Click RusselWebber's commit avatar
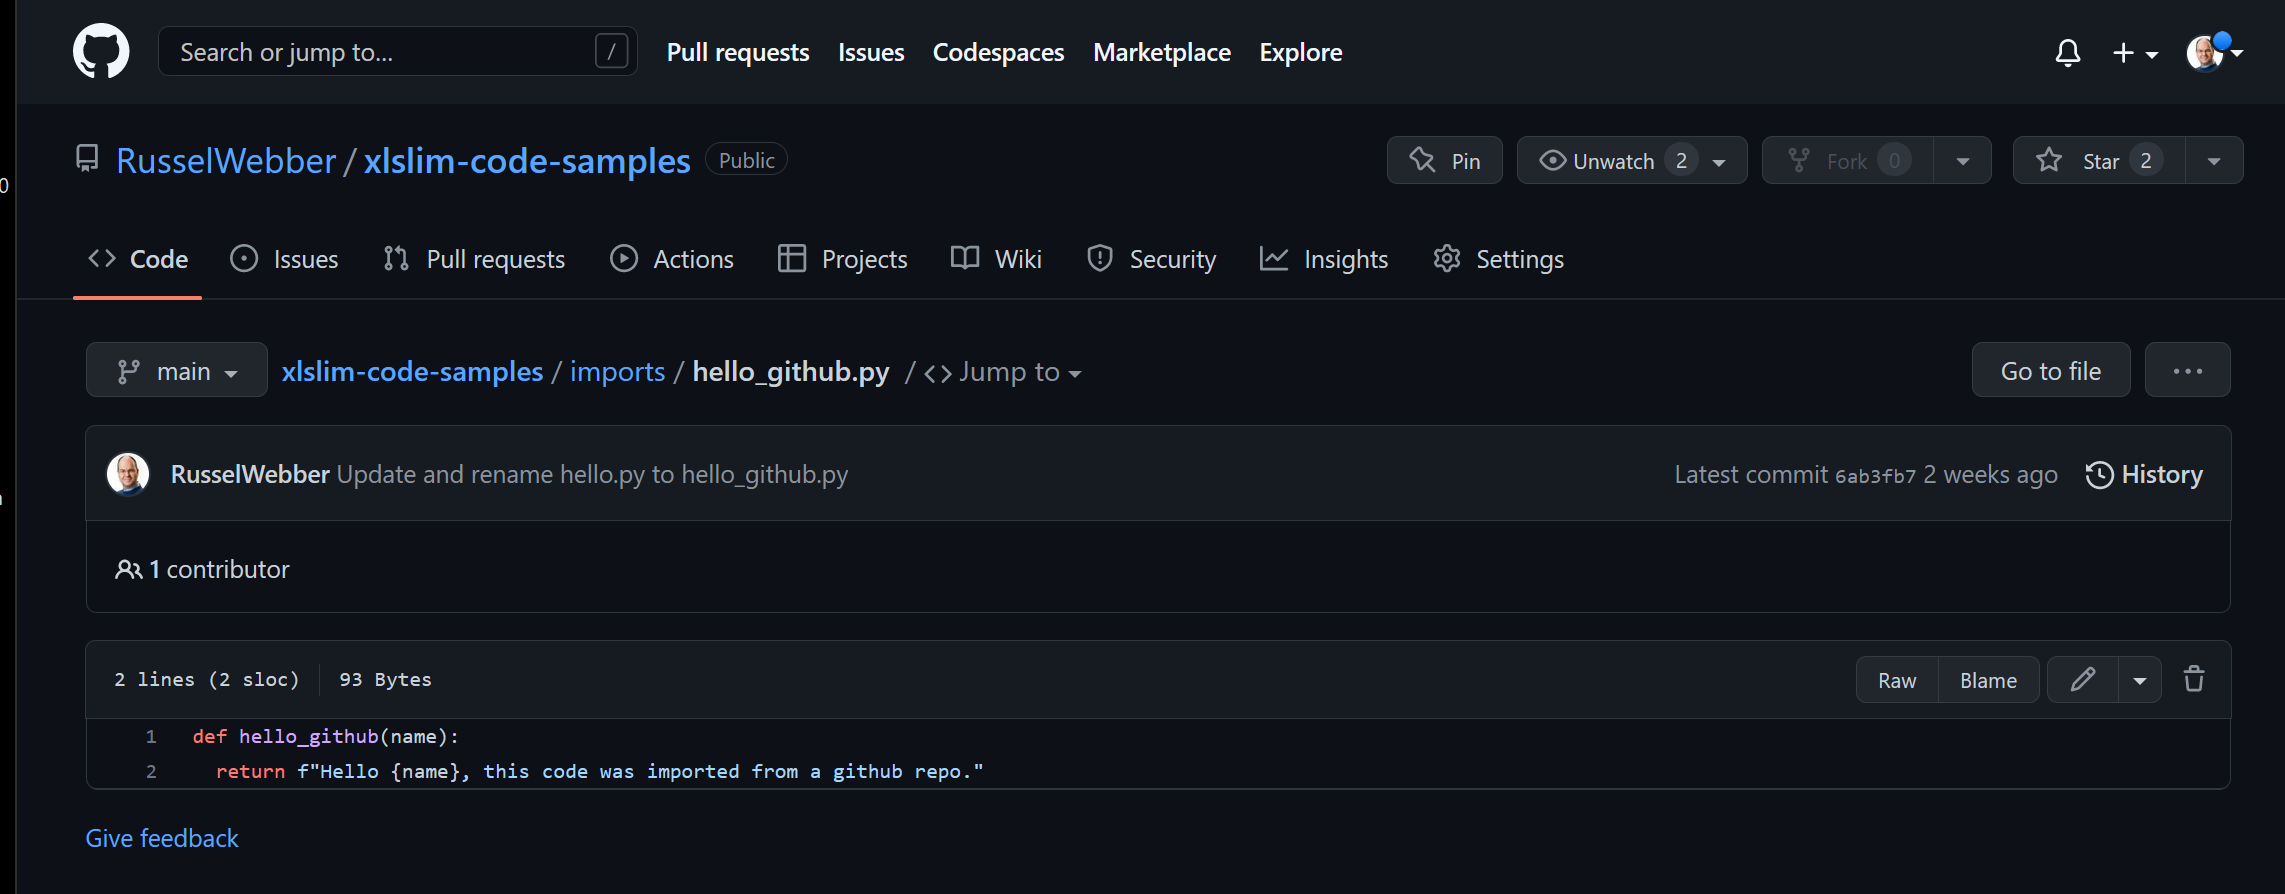Viewport: 2285px width, 894px height. [x=128, y=474]
